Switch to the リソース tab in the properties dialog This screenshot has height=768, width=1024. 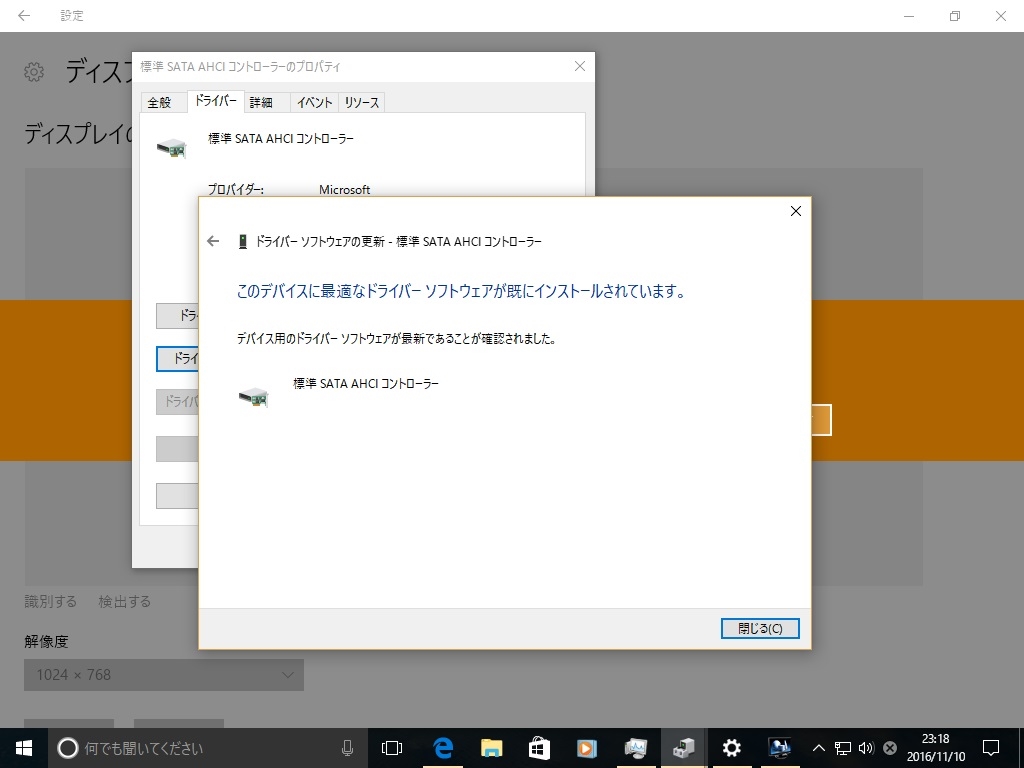[362, 103]
